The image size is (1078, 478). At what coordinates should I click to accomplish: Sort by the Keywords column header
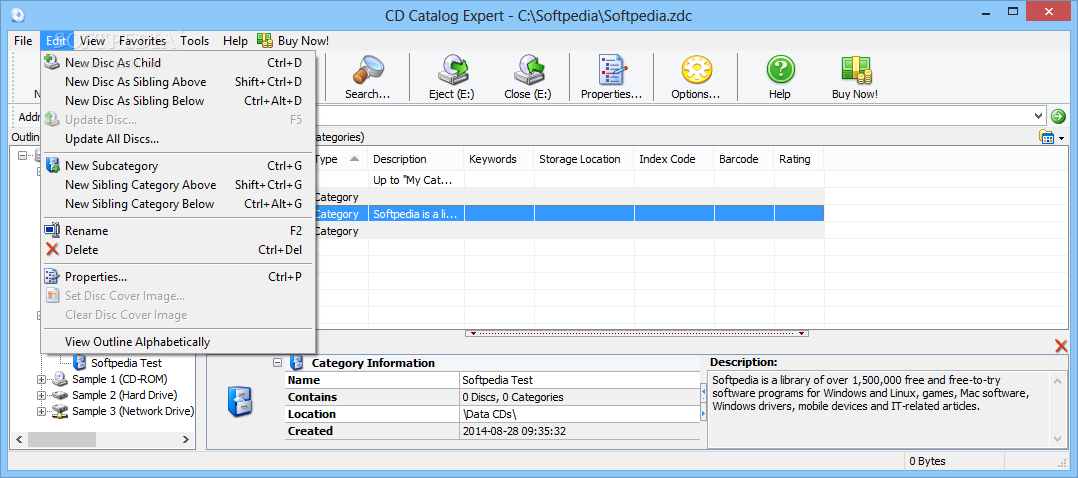coord(498,159)
